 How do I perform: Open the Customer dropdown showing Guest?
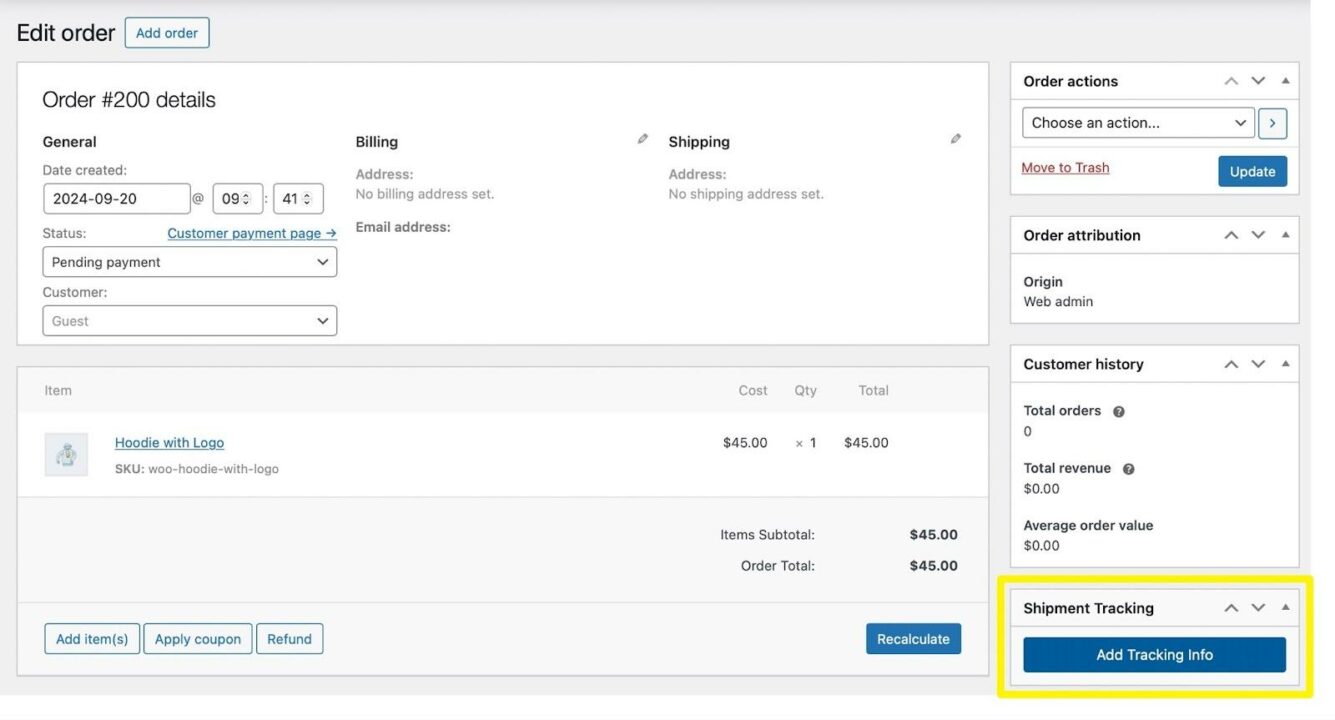tap(190, 320)
